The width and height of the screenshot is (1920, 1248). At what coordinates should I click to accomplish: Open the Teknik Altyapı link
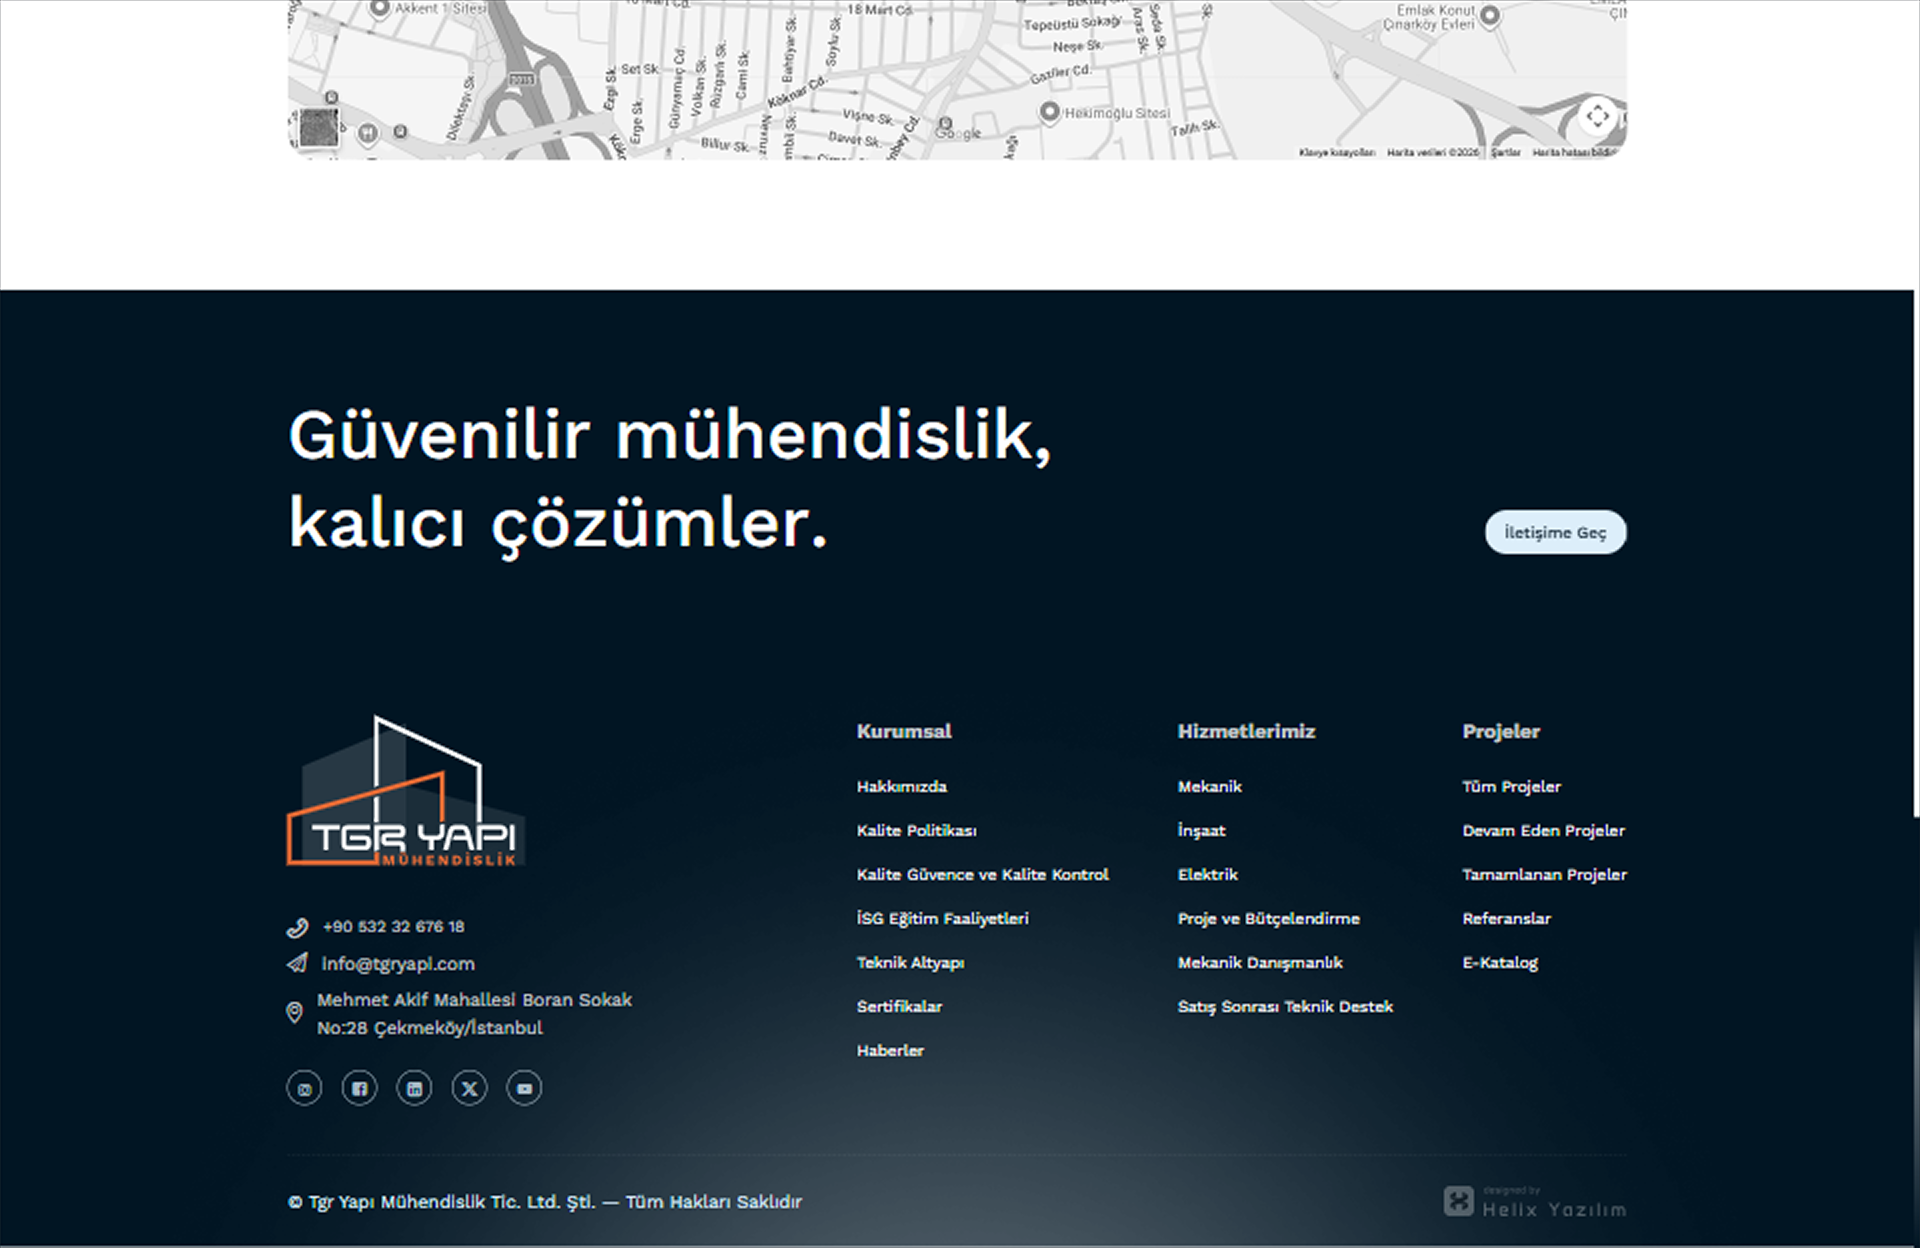pyautogui.click(x=910, y=962)
